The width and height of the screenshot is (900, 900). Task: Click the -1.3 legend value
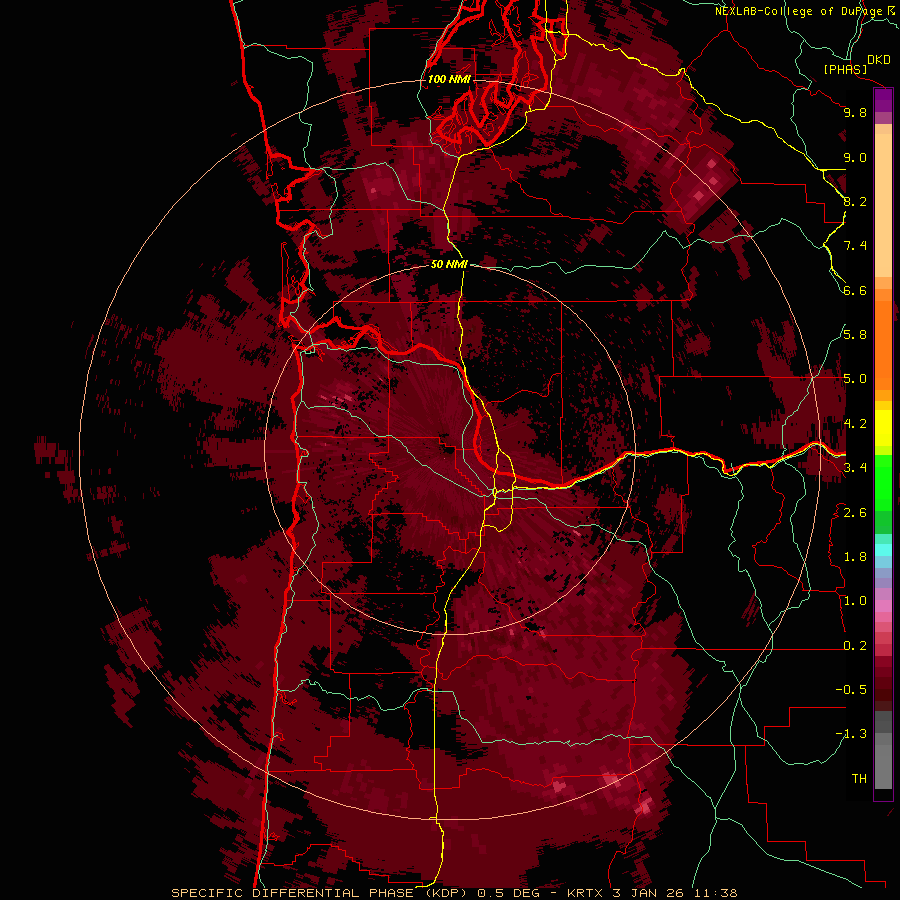coord(851,734)
